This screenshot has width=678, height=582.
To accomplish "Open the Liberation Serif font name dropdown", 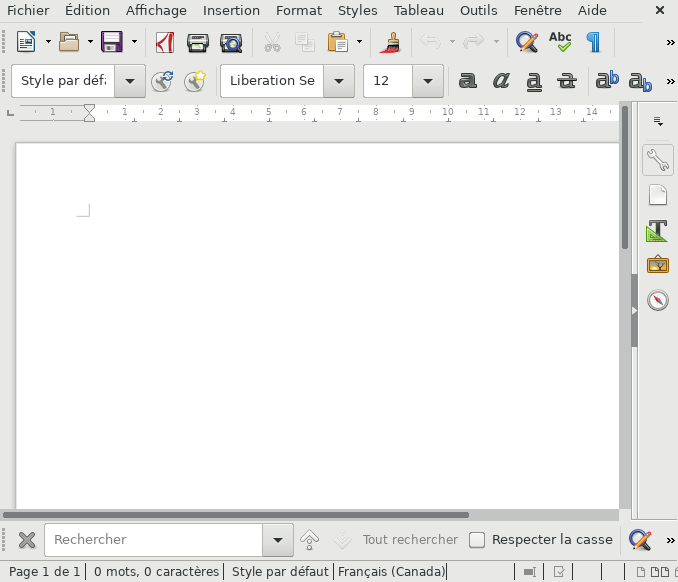I will [x=339, y=81].
